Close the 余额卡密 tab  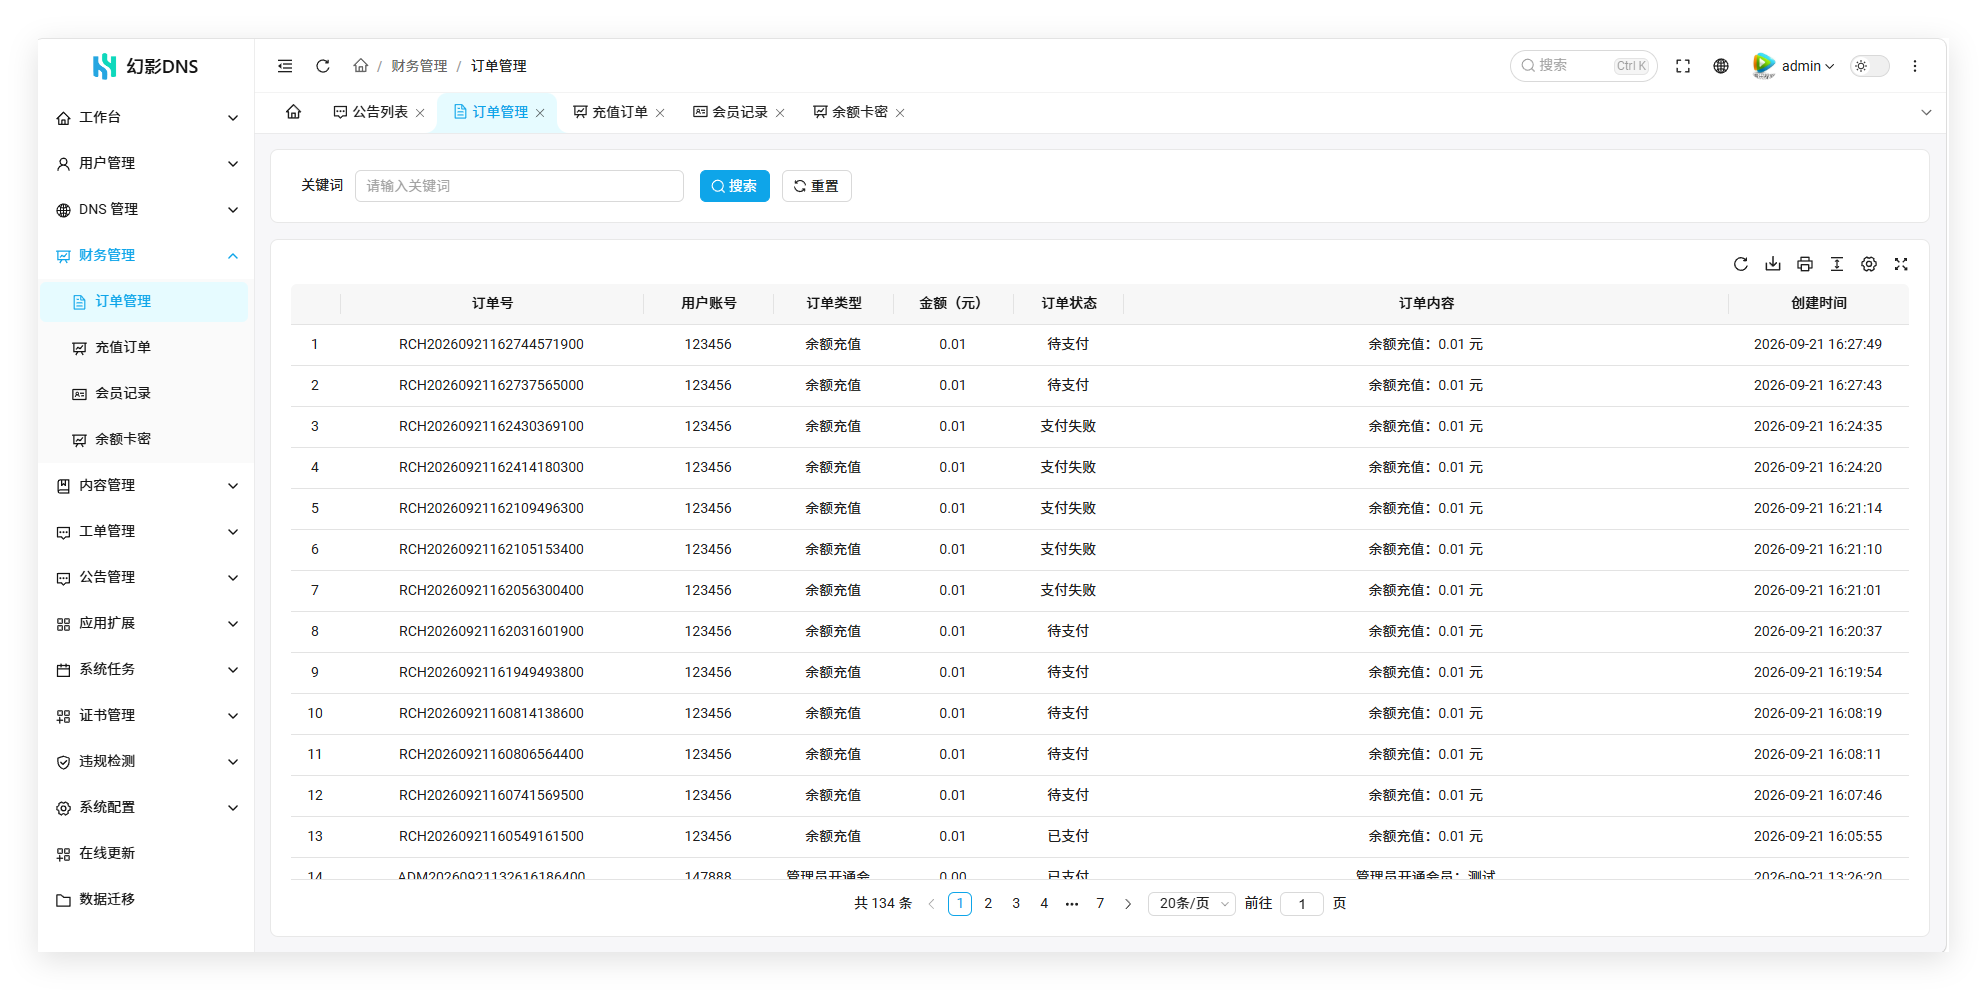tap(900, 113)
